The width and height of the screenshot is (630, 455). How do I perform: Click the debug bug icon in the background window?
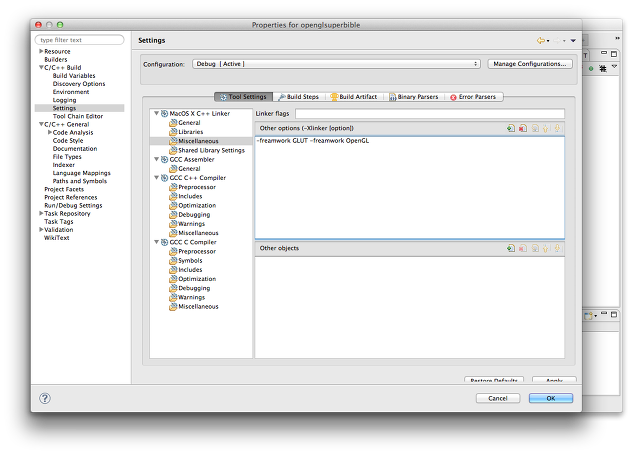[x=603, y=68]
